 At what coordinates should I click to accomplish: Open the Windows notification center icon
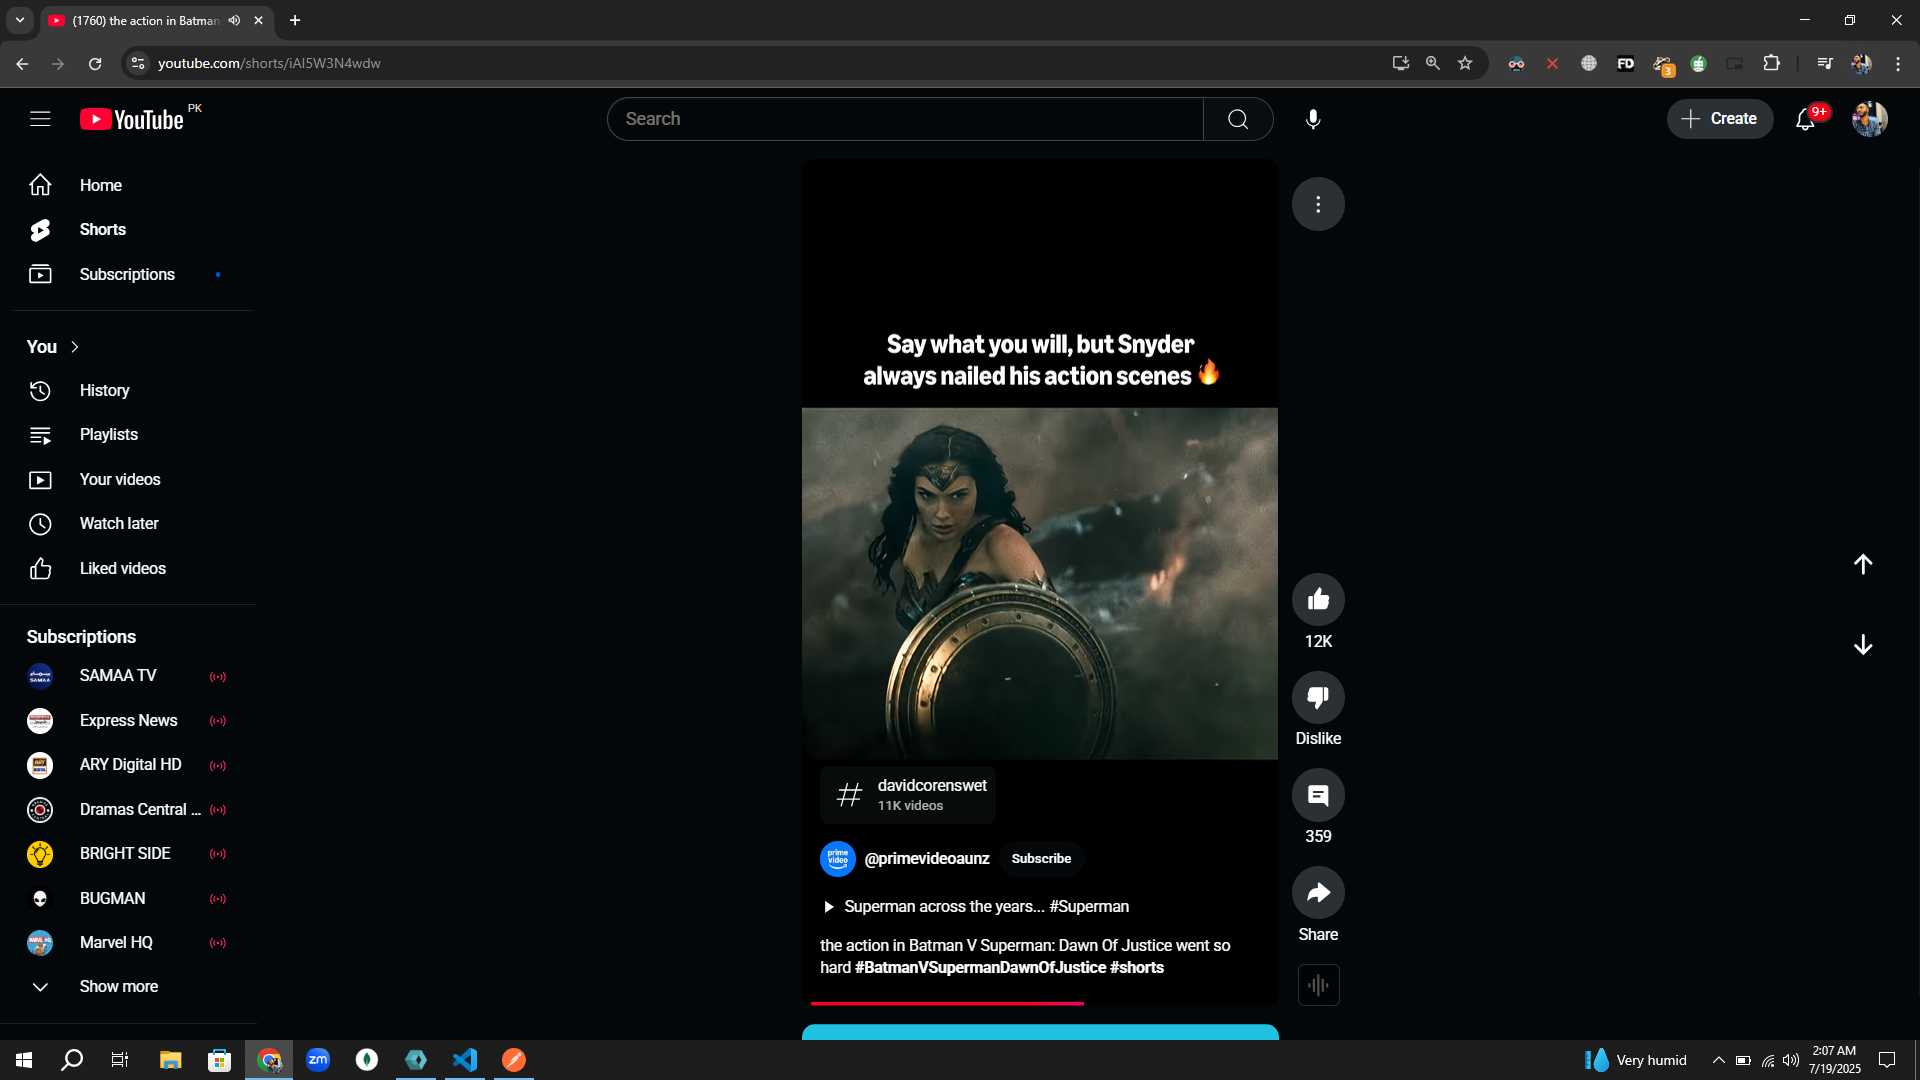tap(1887, 1060)
